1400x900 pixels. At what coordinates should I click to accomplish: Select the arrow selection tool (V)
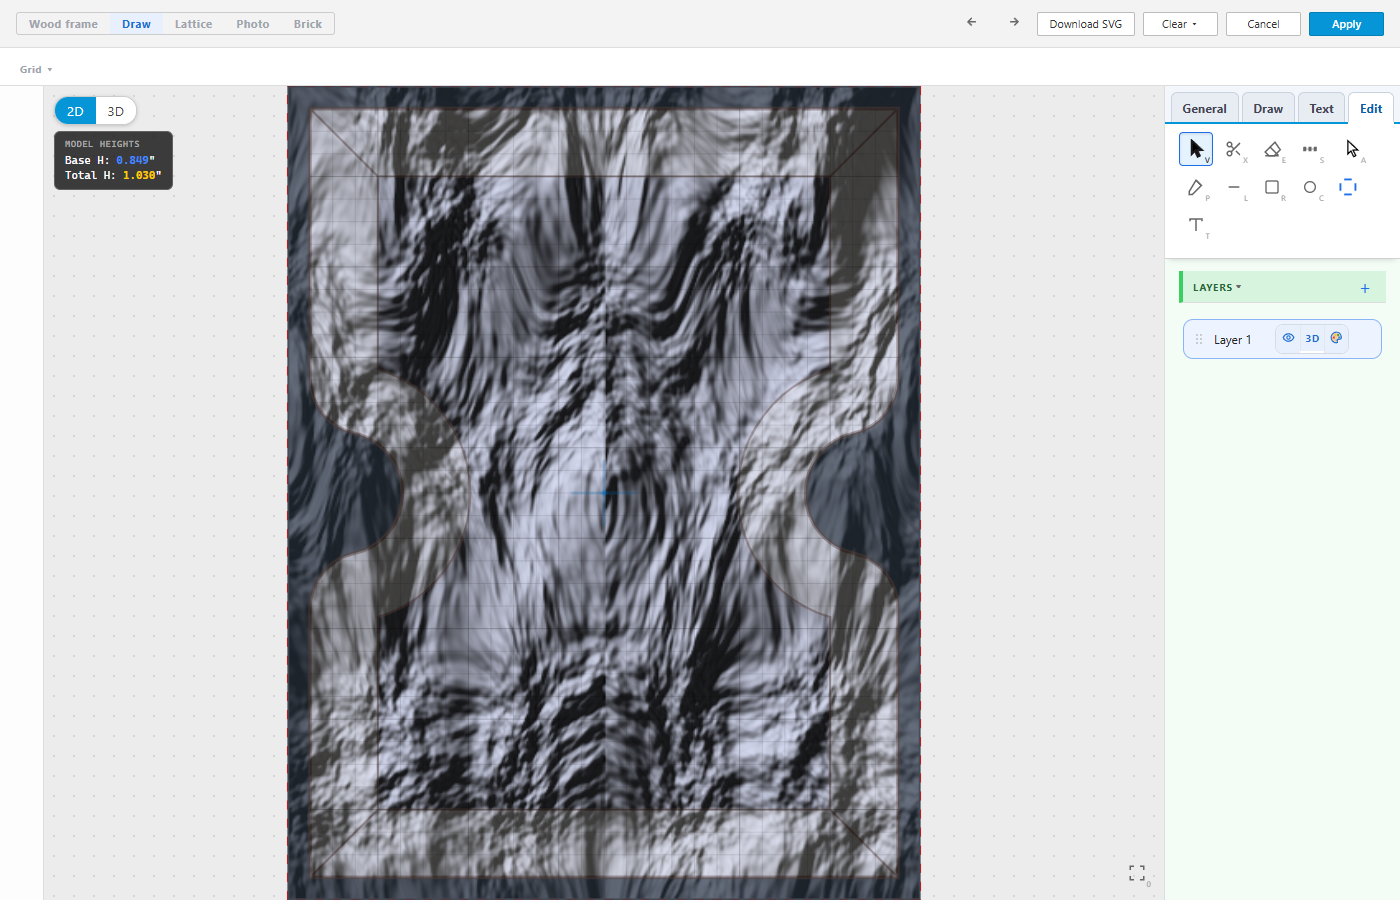point(1196,149)
